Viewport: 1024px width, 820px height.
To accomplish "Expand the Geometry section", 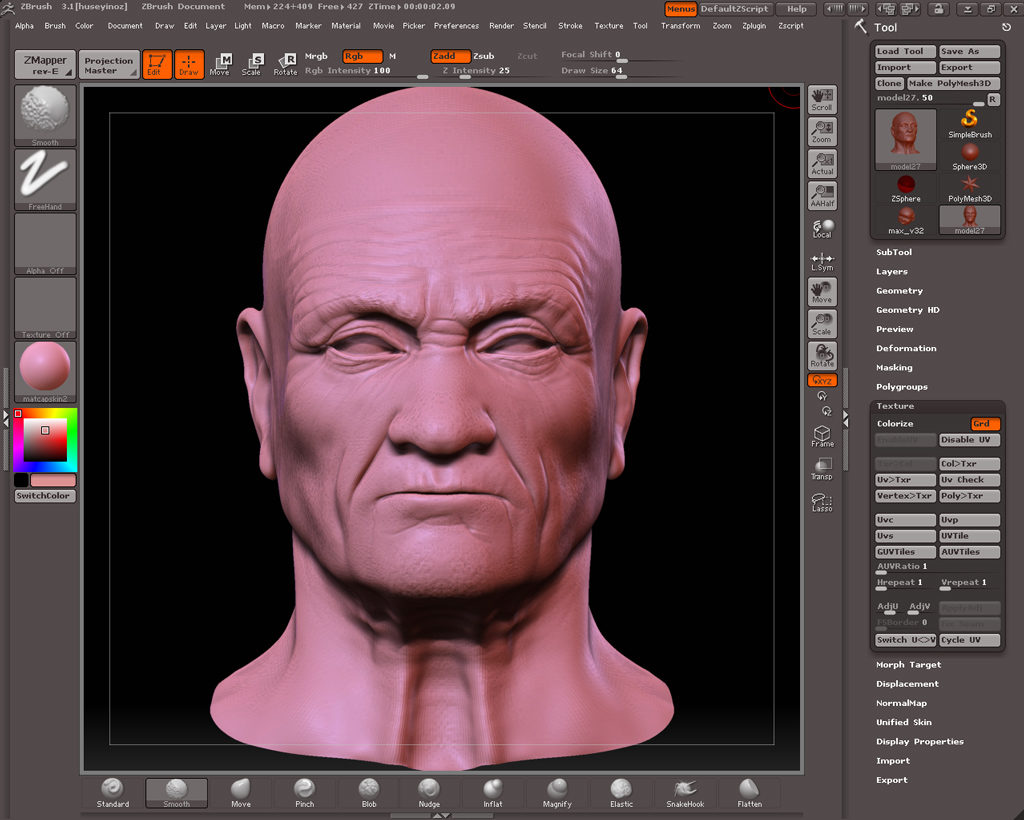I will pyautogui.click(x=899, y=291).
